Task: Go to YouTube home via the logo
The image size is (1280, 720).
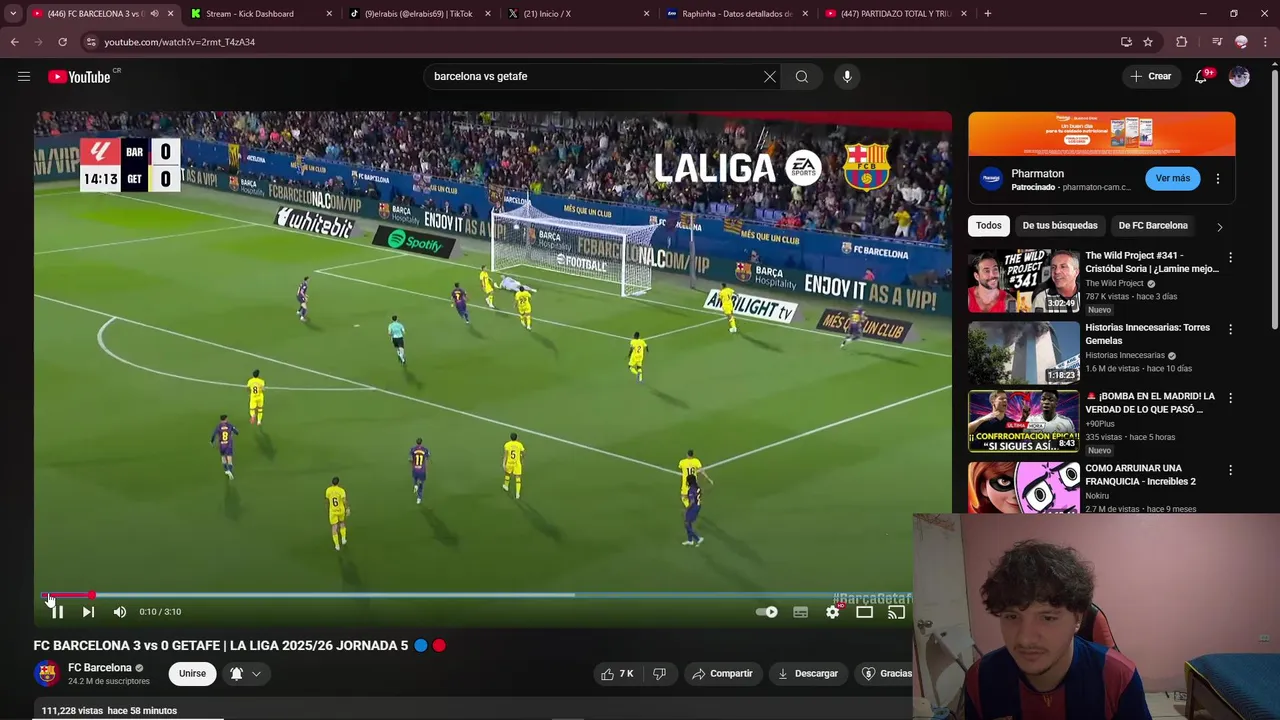Action: pyautogui.click(x=79, y=77)
